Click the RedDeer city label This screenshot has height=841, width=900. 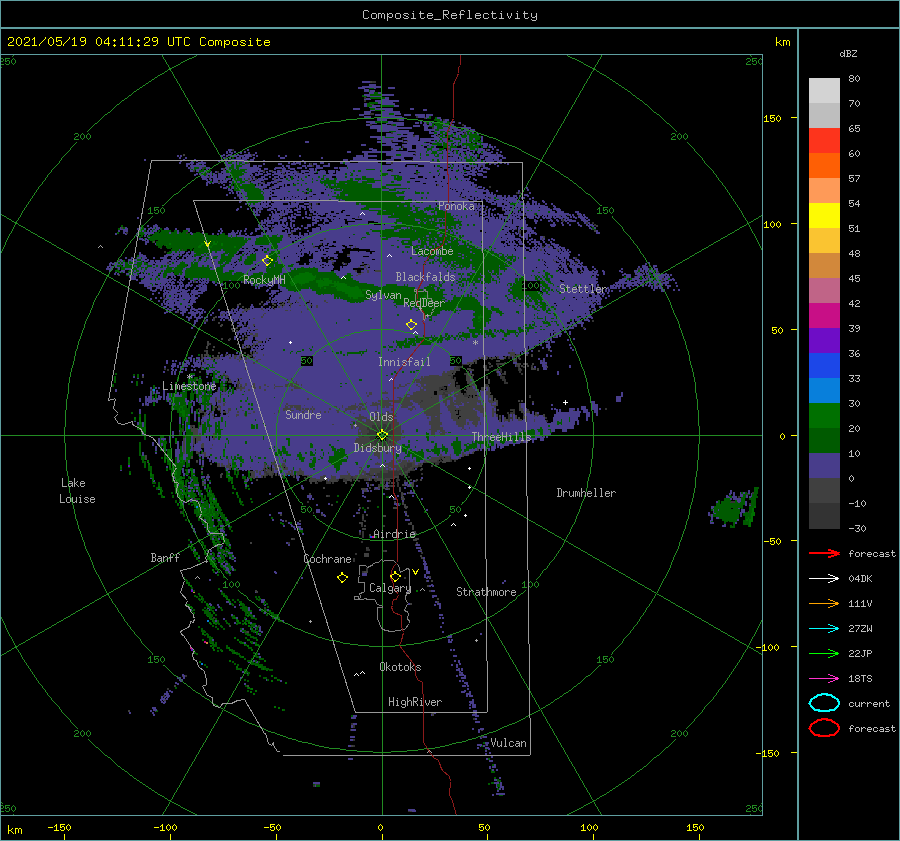[x=424, y=303]
